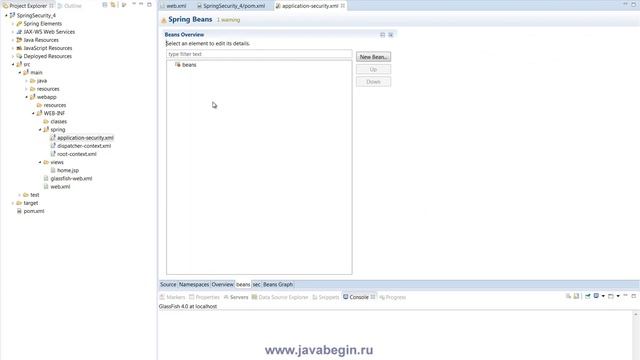
Task: Switch to the sec editor tab
Action: (x=256, y=284)
